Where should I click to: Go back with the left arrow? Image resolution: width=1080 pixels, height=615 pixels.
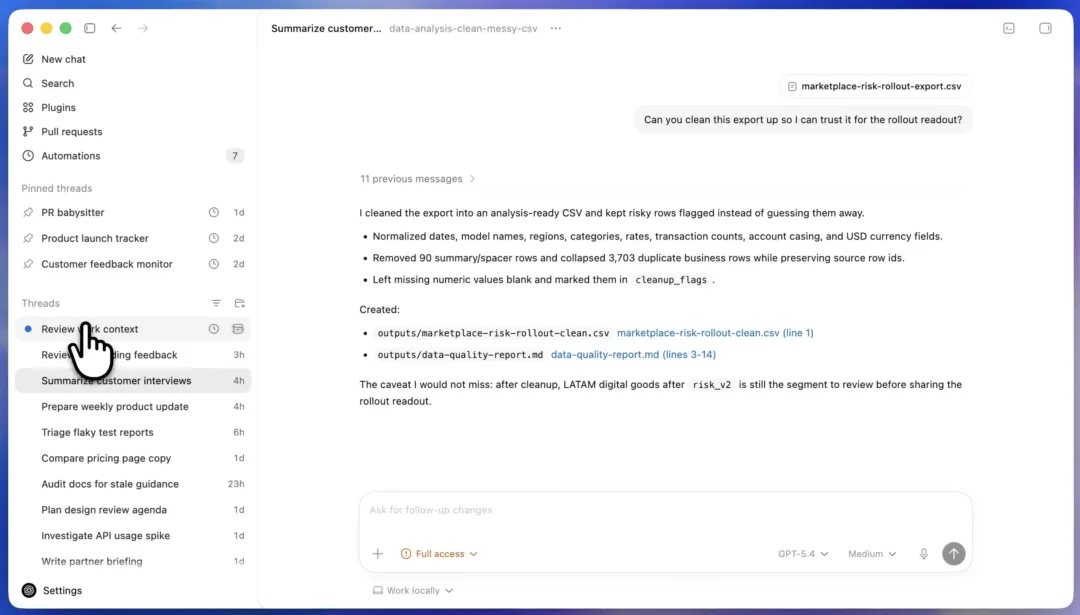coord(116,28)
